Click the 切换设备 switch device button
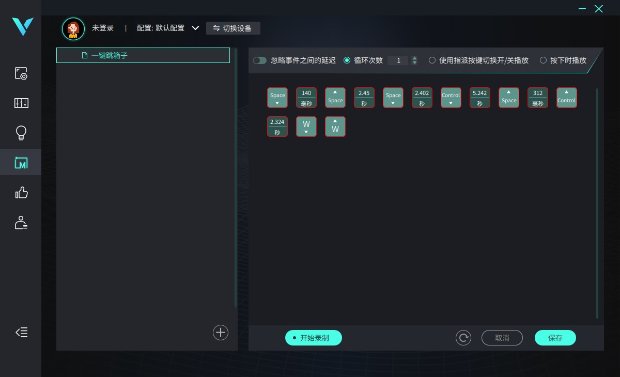Viewport: 620px width, 377px height. tap(233, 28)
